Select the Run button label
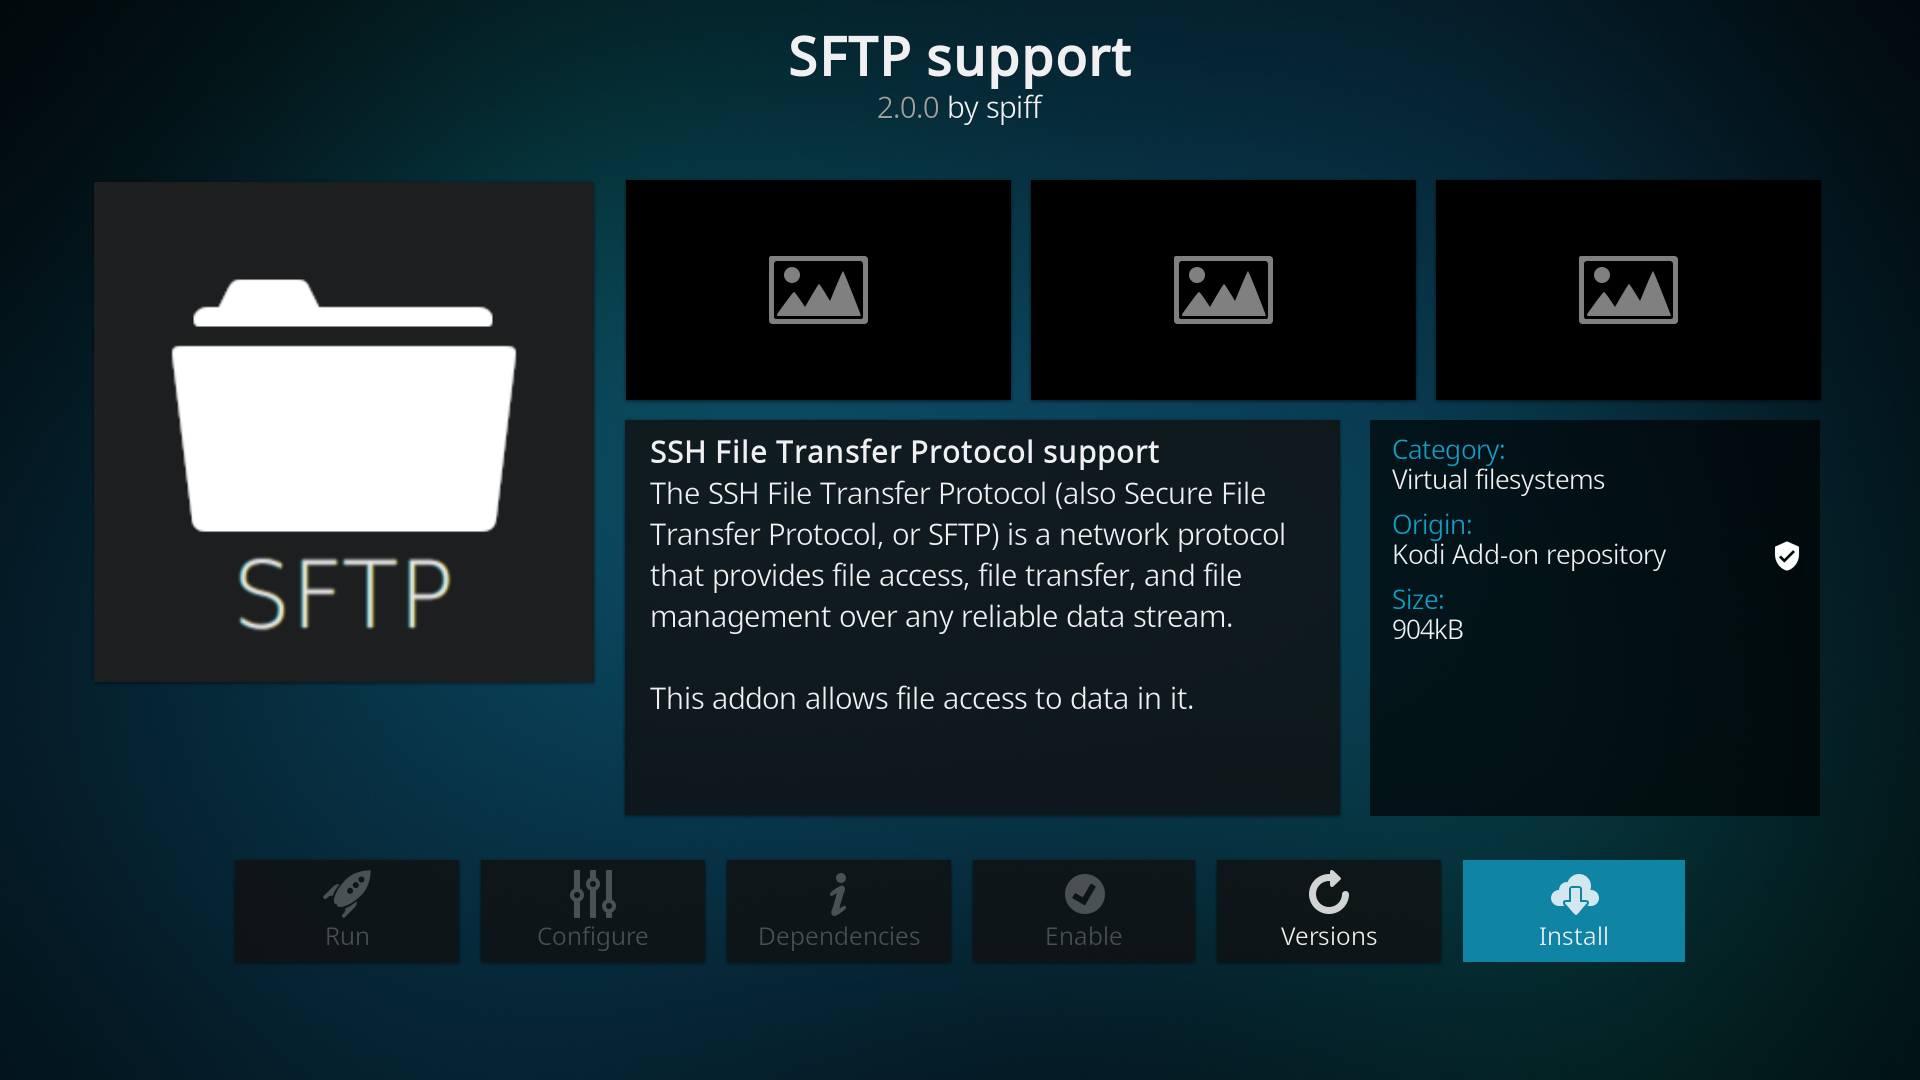The width and height of the screenshot is (1920, 1080). 347,937
